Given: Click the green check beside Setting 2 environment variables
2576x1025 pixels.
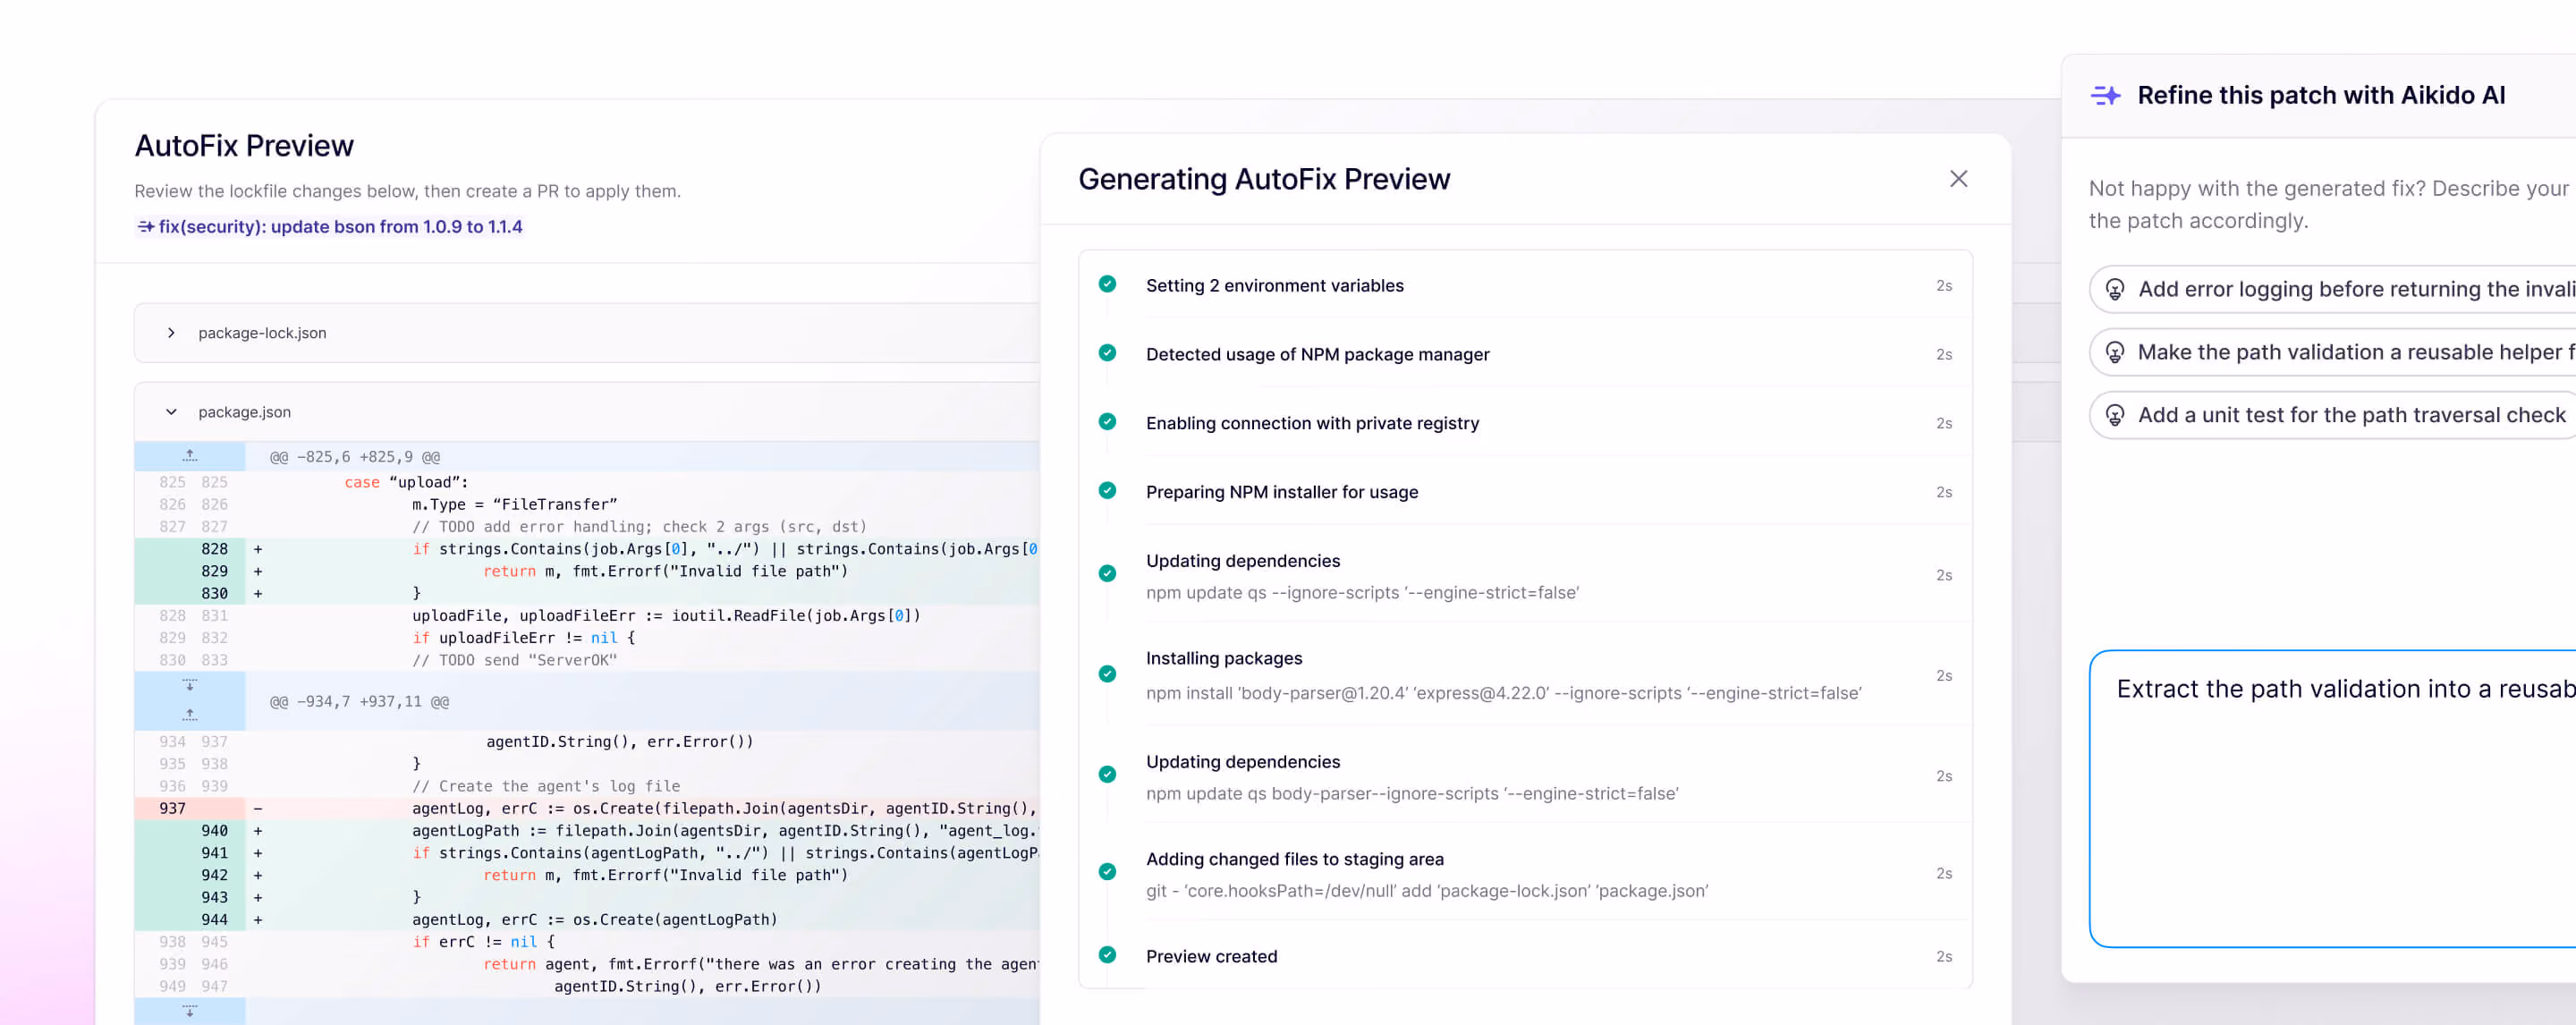Looking at the screenshot, I should [x=1107, y=284].
